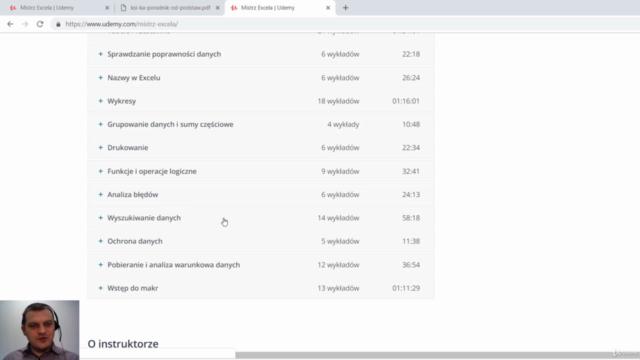The width and height of the screenshot is (640, 360).
Task: Click the Wstęp do makr title
Action: (133, 288)
